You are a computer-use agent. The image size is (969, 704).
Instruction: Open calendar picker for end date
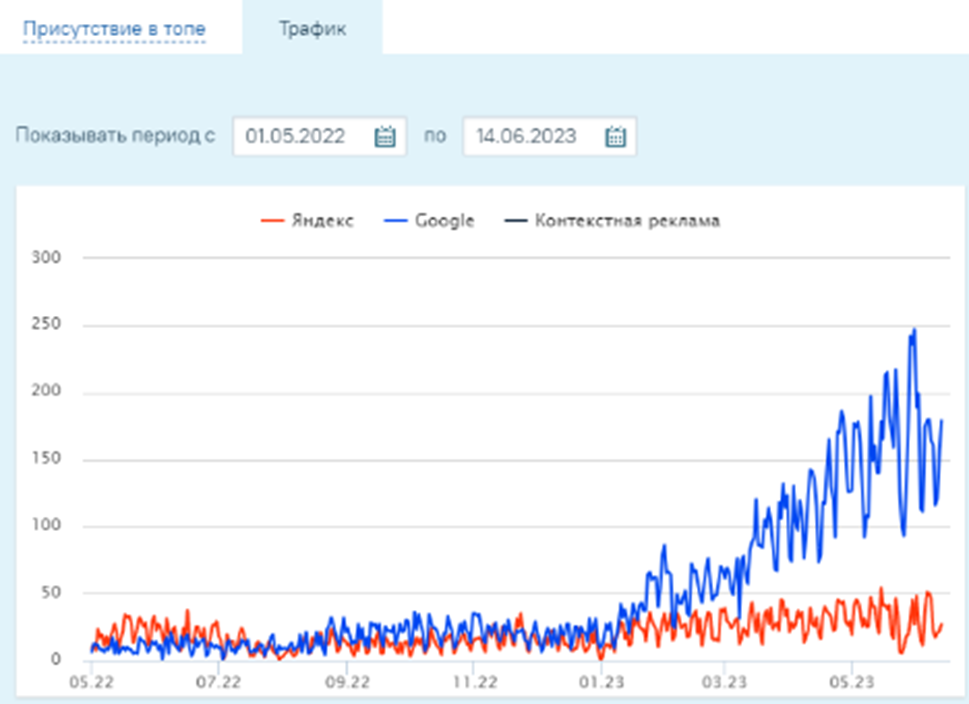pos(616,136)
